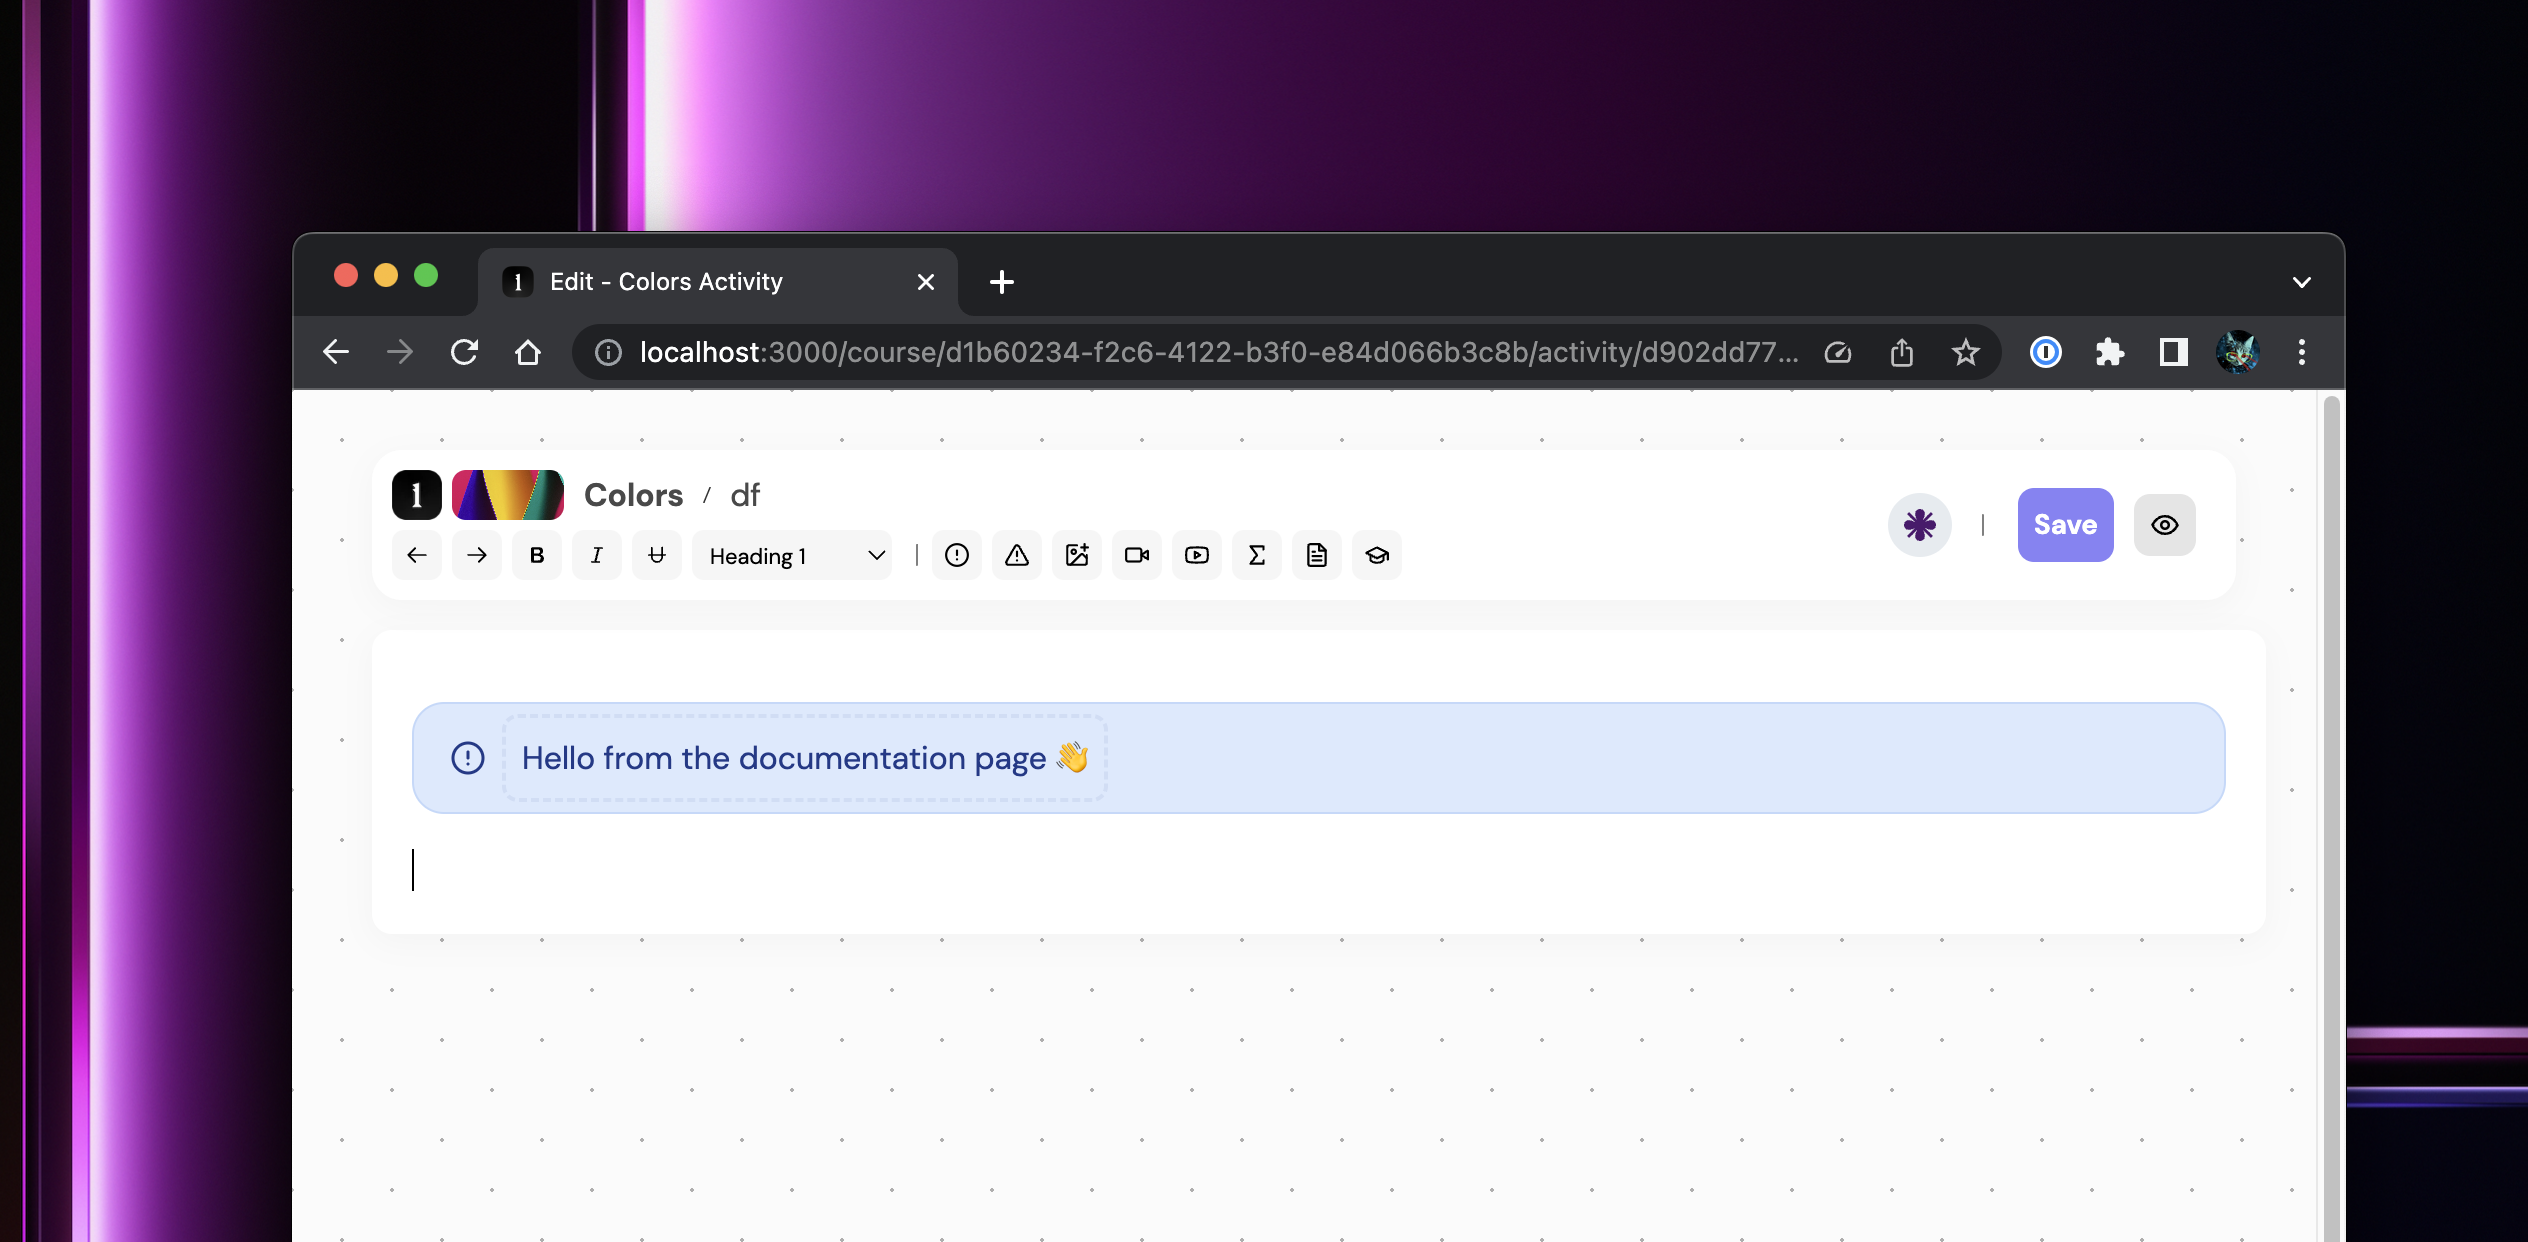Open the Heading 1 style dropdown
Screen dimensions: 2528x1242
[792, 555]
